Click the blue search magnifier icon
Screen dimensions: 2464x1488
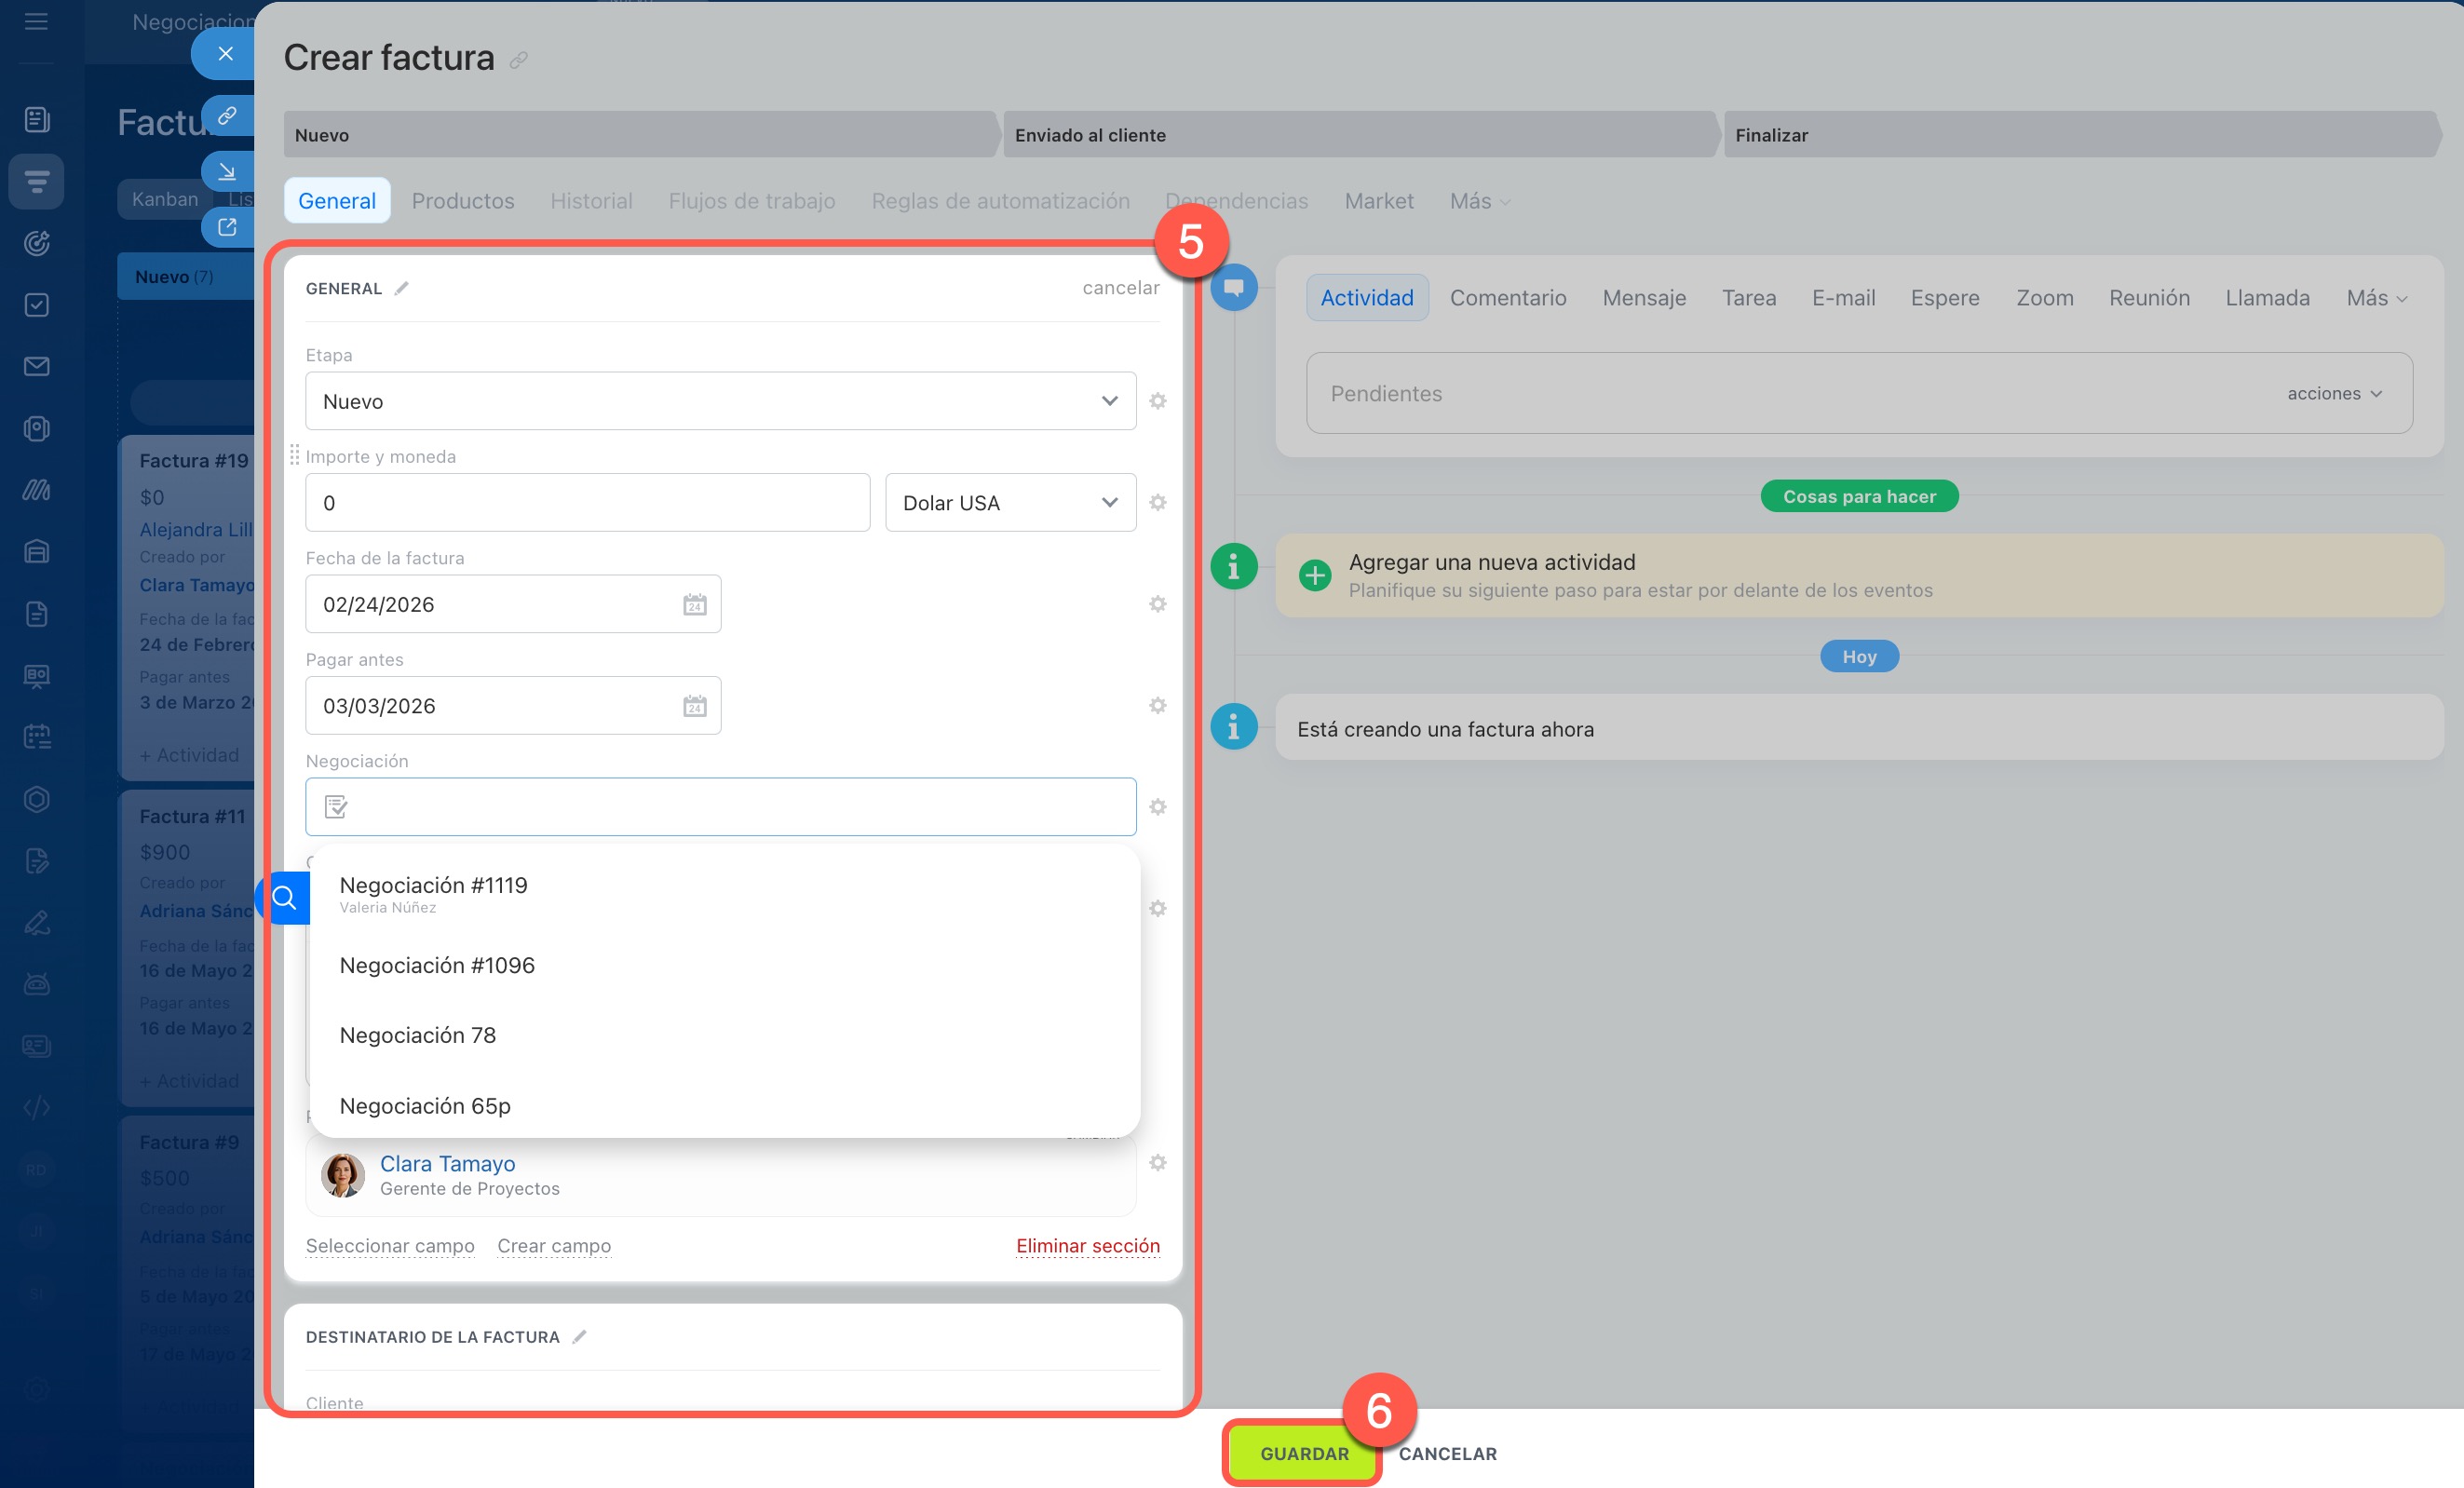(x=285, y=898)
